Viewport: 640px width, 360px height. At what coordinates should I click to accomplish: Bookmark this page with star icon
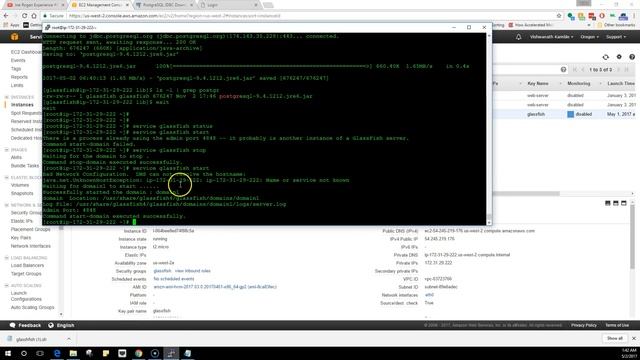tap(559, 16)
